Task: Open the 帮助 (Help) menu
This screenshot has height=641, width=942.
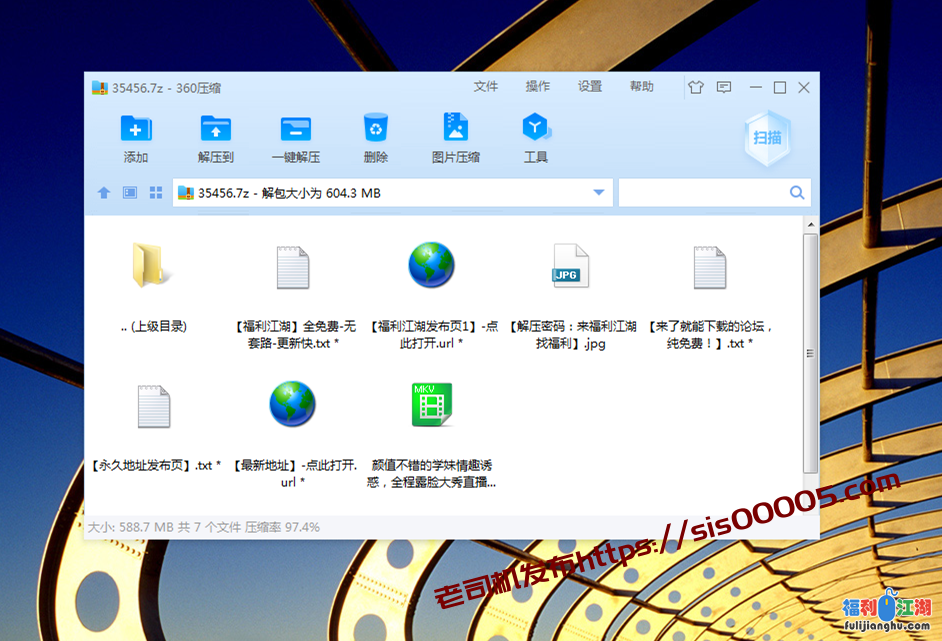Action: [642, 87]
